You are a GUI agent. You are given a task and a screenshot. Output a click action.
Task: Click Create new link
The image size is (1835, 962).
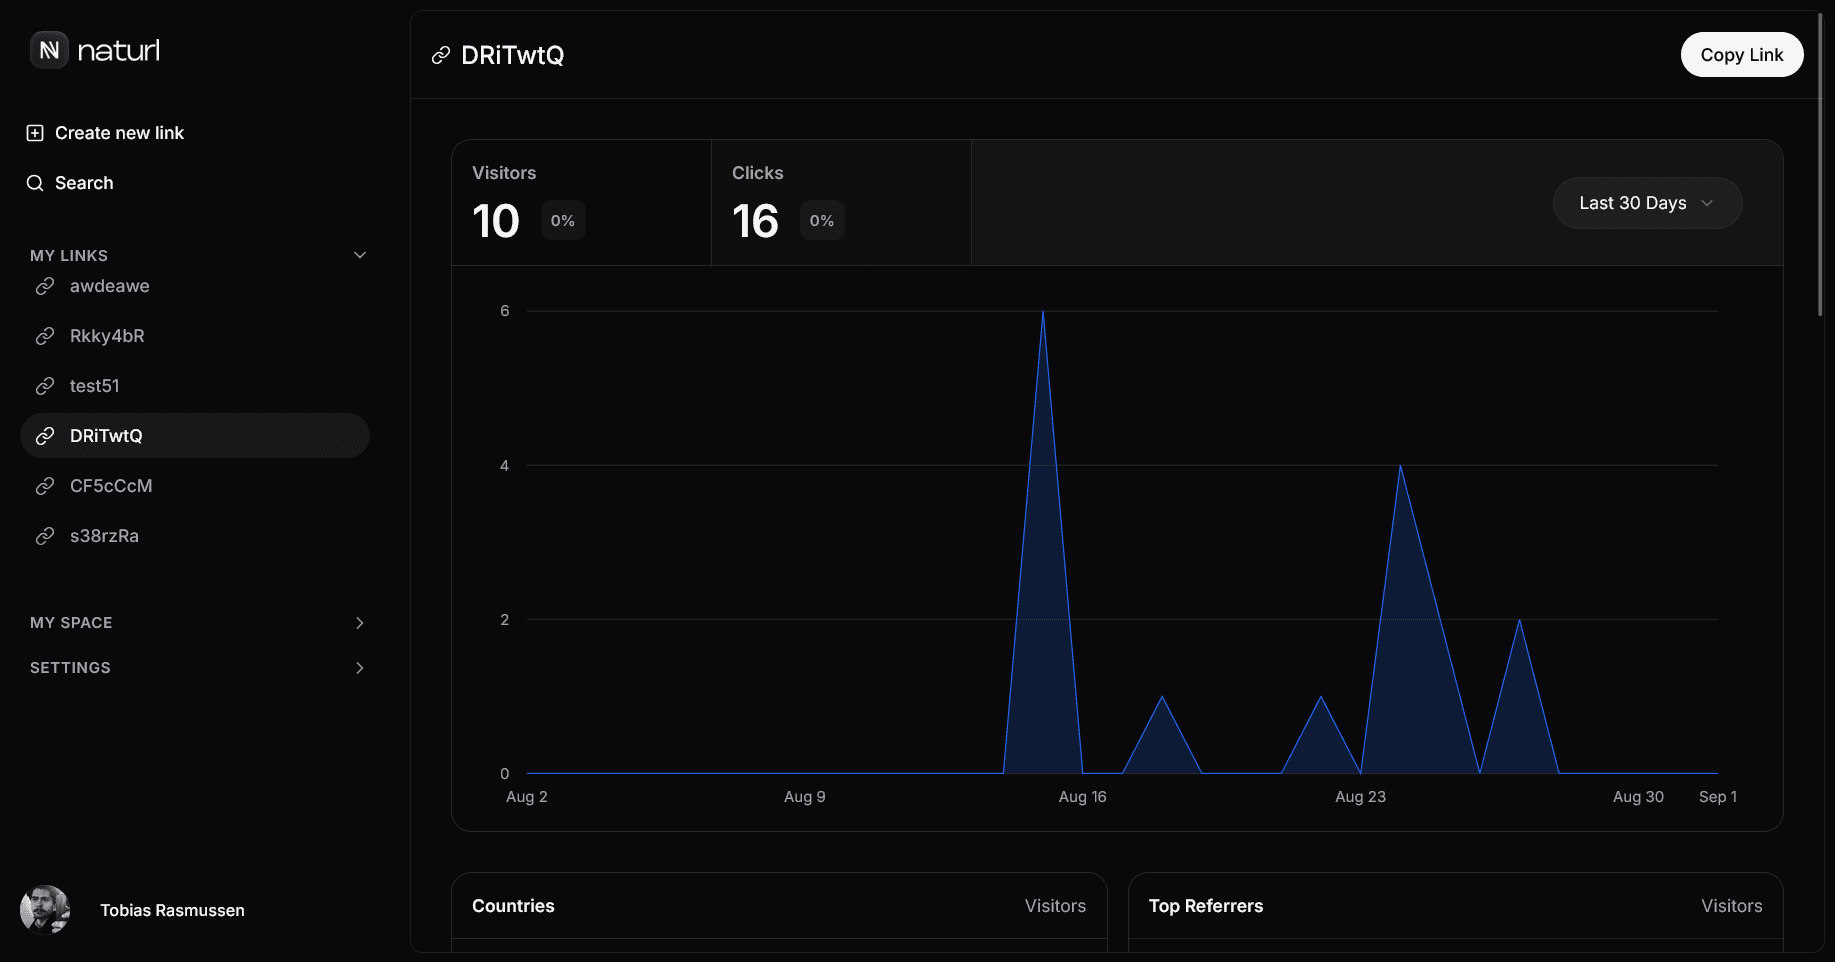pyautogui.click(x=119, y=133)
